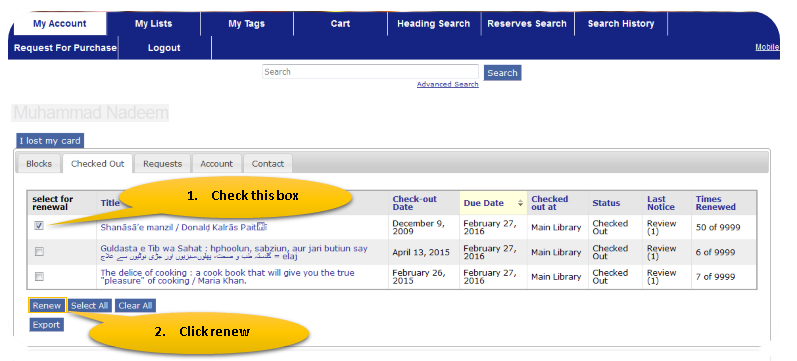
Task: Check renewal box for Guldasta e Tib wa Sahat
Action: click(x=39, y=252)
